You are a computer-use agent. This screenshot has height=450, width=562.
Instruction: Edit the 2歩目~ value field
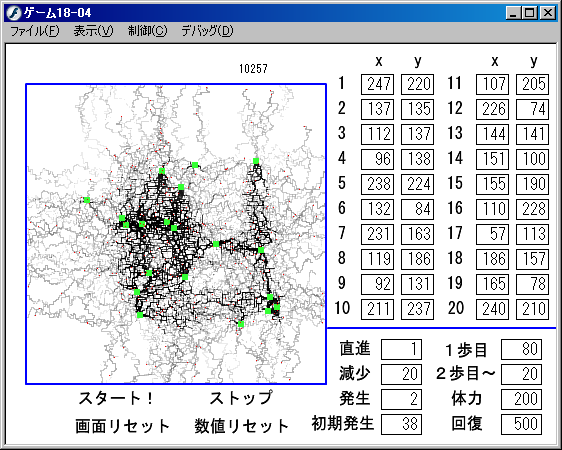click(x=521, y=374)
